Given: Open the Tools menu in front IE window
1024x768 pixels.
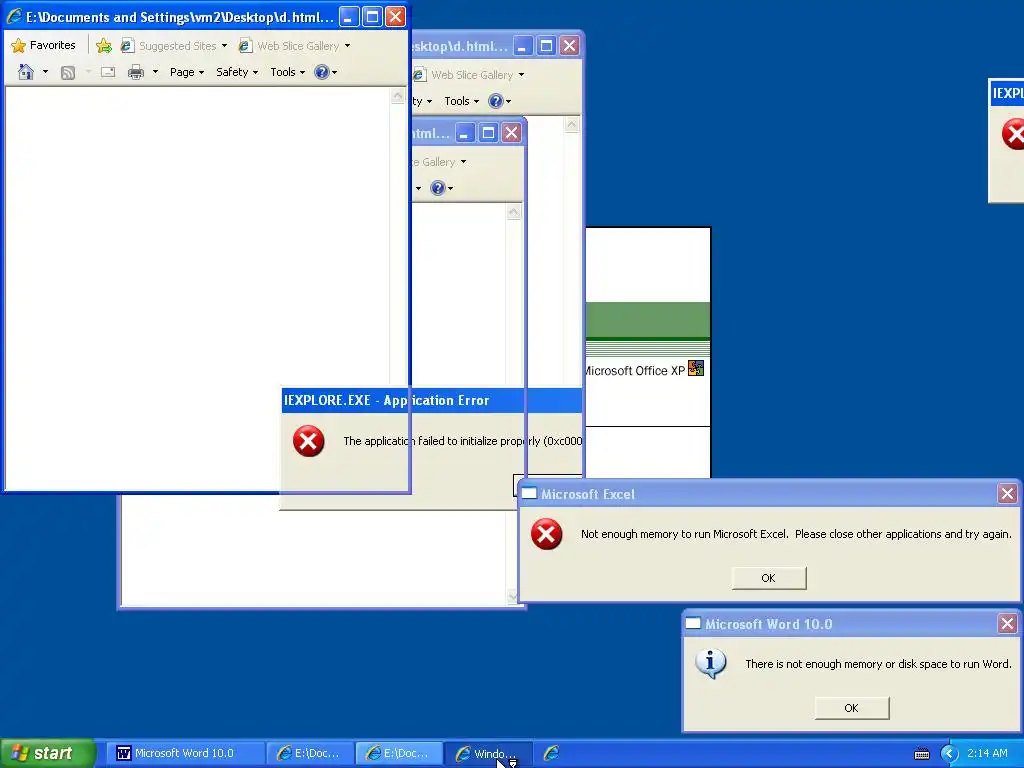Looking at the screenshot, I should (x=287, y=72).
